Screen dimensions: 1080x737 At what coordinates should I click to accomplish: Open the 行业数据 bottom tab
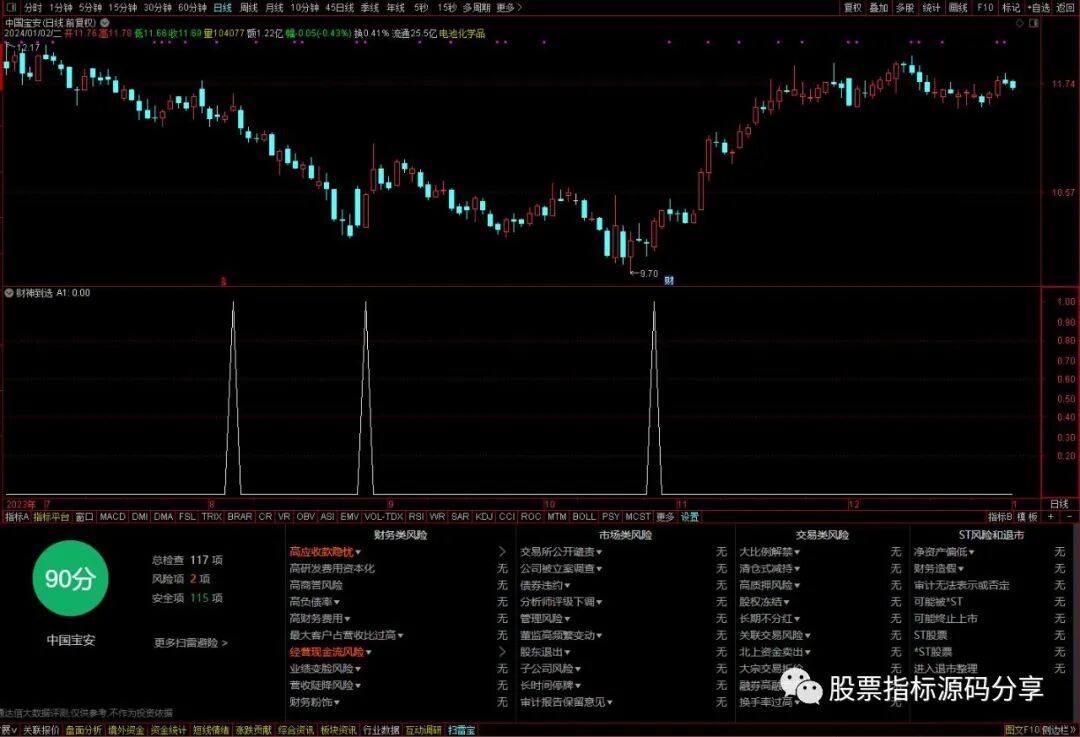click(x=381, y=730)
